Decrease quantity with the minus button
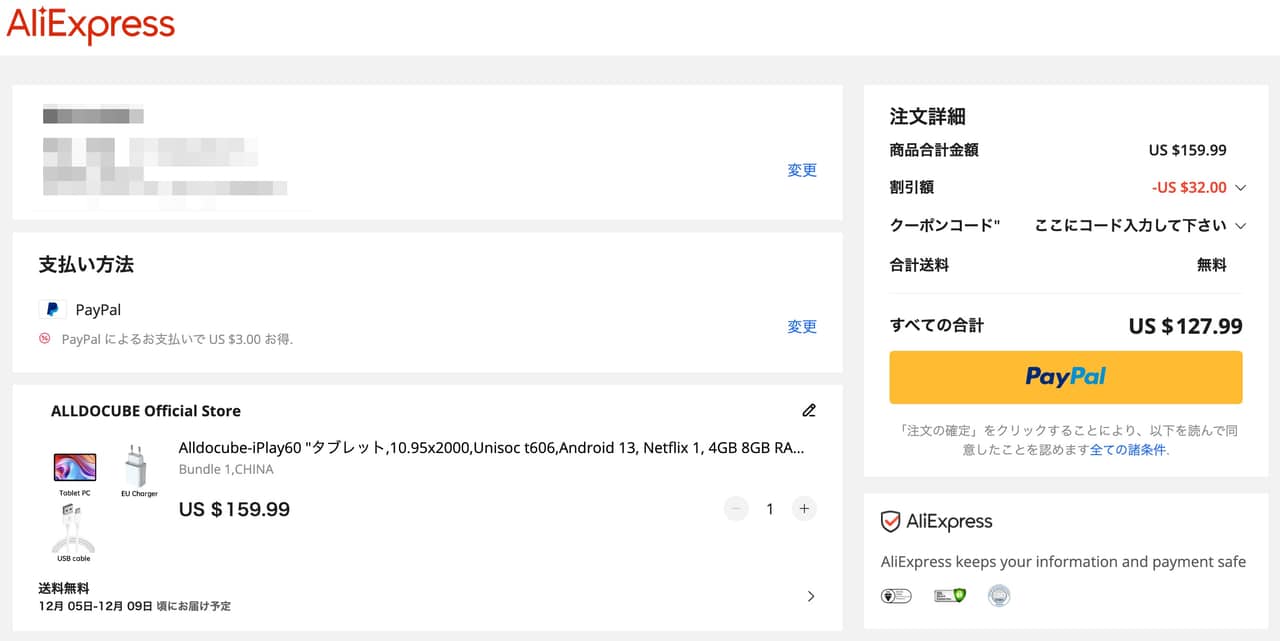Screen dimensions: 1280x641 (x=736, y=509)
